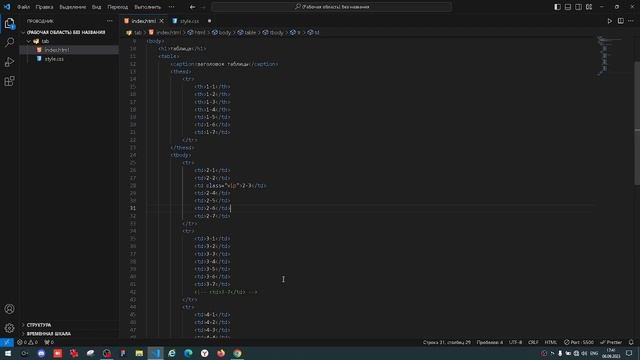Open the Accounts menu icon
The height and width of the screenshot is (360, 640).
pyautogui.click(x=9, y=309)
